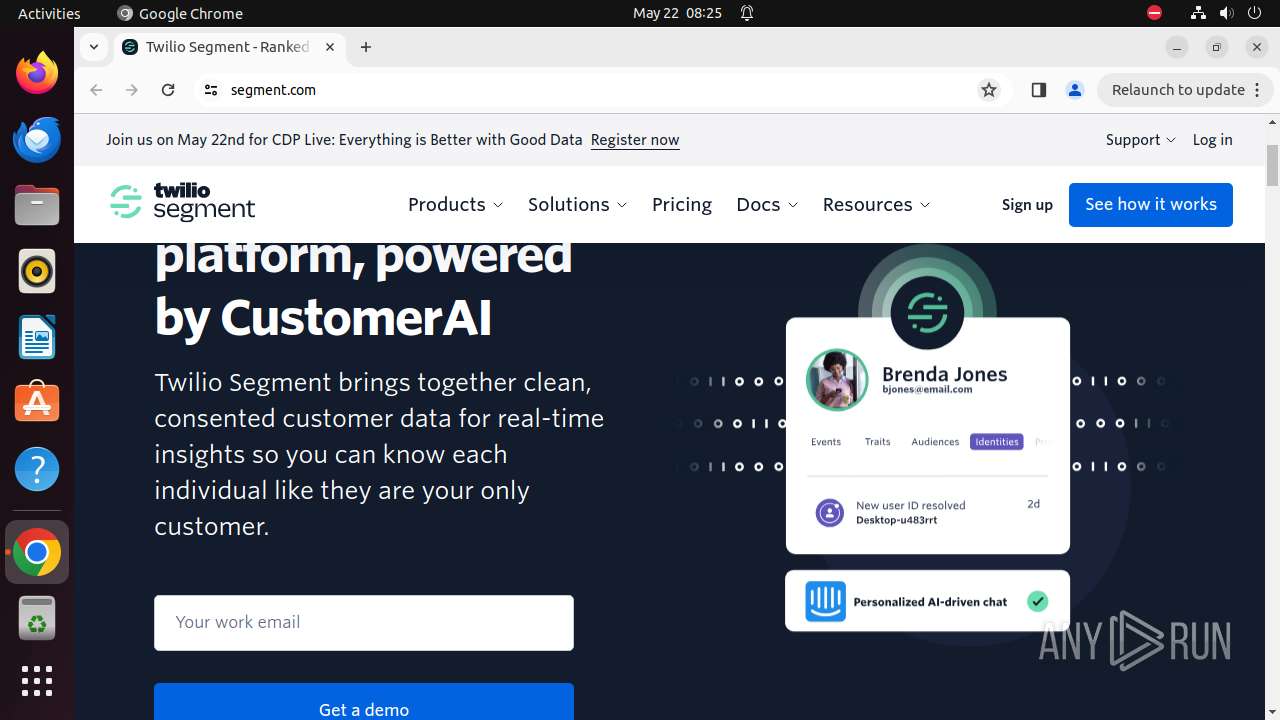Screen dimensions: 1280x720
Task: Click the Sign up link
Action: pyautogui.click(x=1027, y=204)
